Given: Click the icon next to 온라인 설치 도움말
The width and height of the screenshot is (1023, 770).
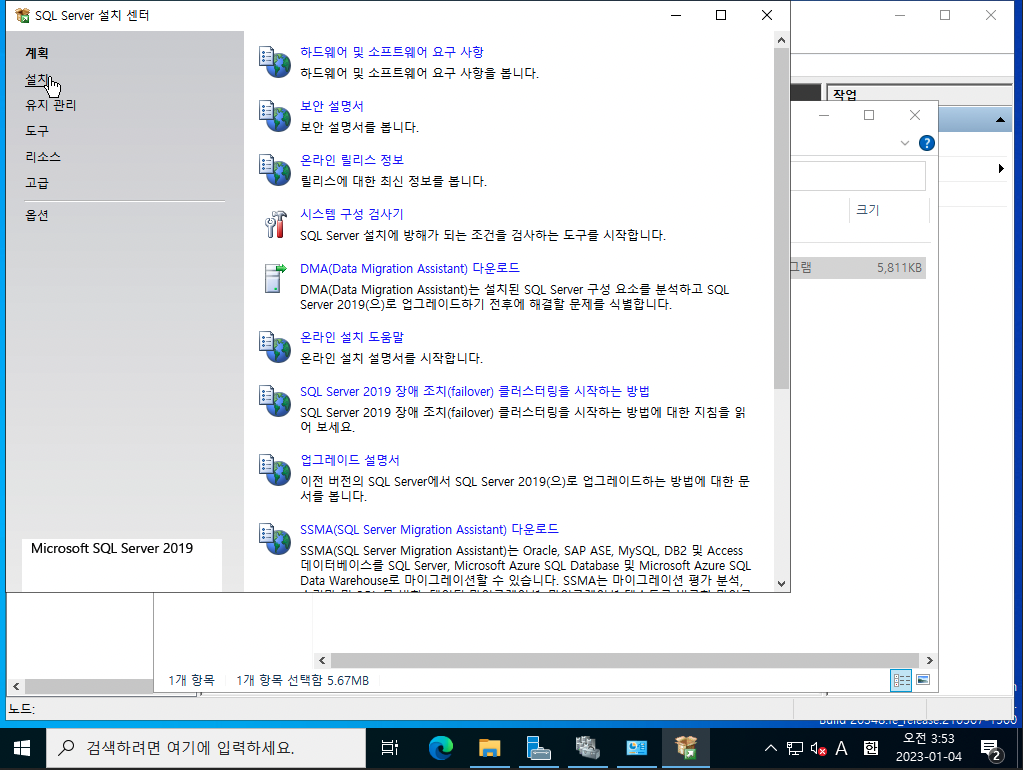Looking at the screenshot, I should [x=275, y=347].
